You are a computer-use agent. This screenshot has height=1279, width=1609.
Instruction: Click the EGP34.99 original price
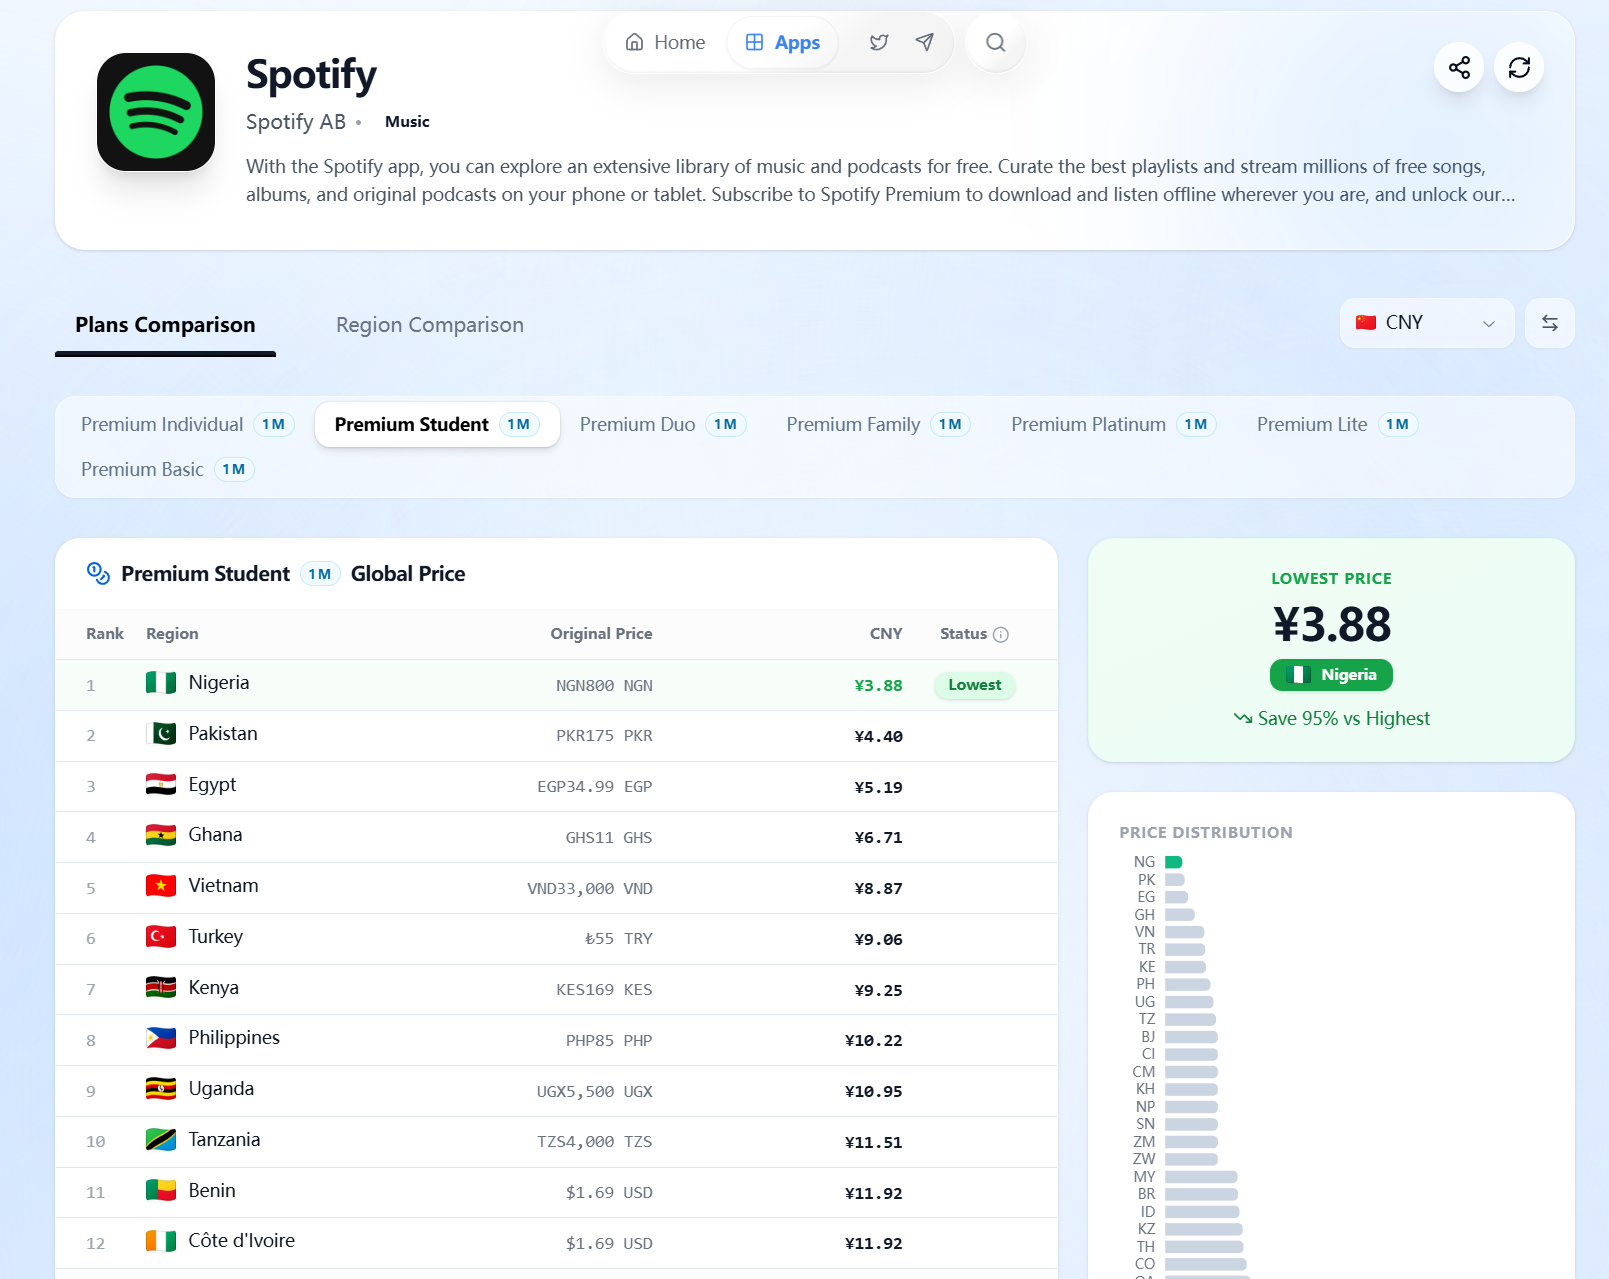coord(595,787)
